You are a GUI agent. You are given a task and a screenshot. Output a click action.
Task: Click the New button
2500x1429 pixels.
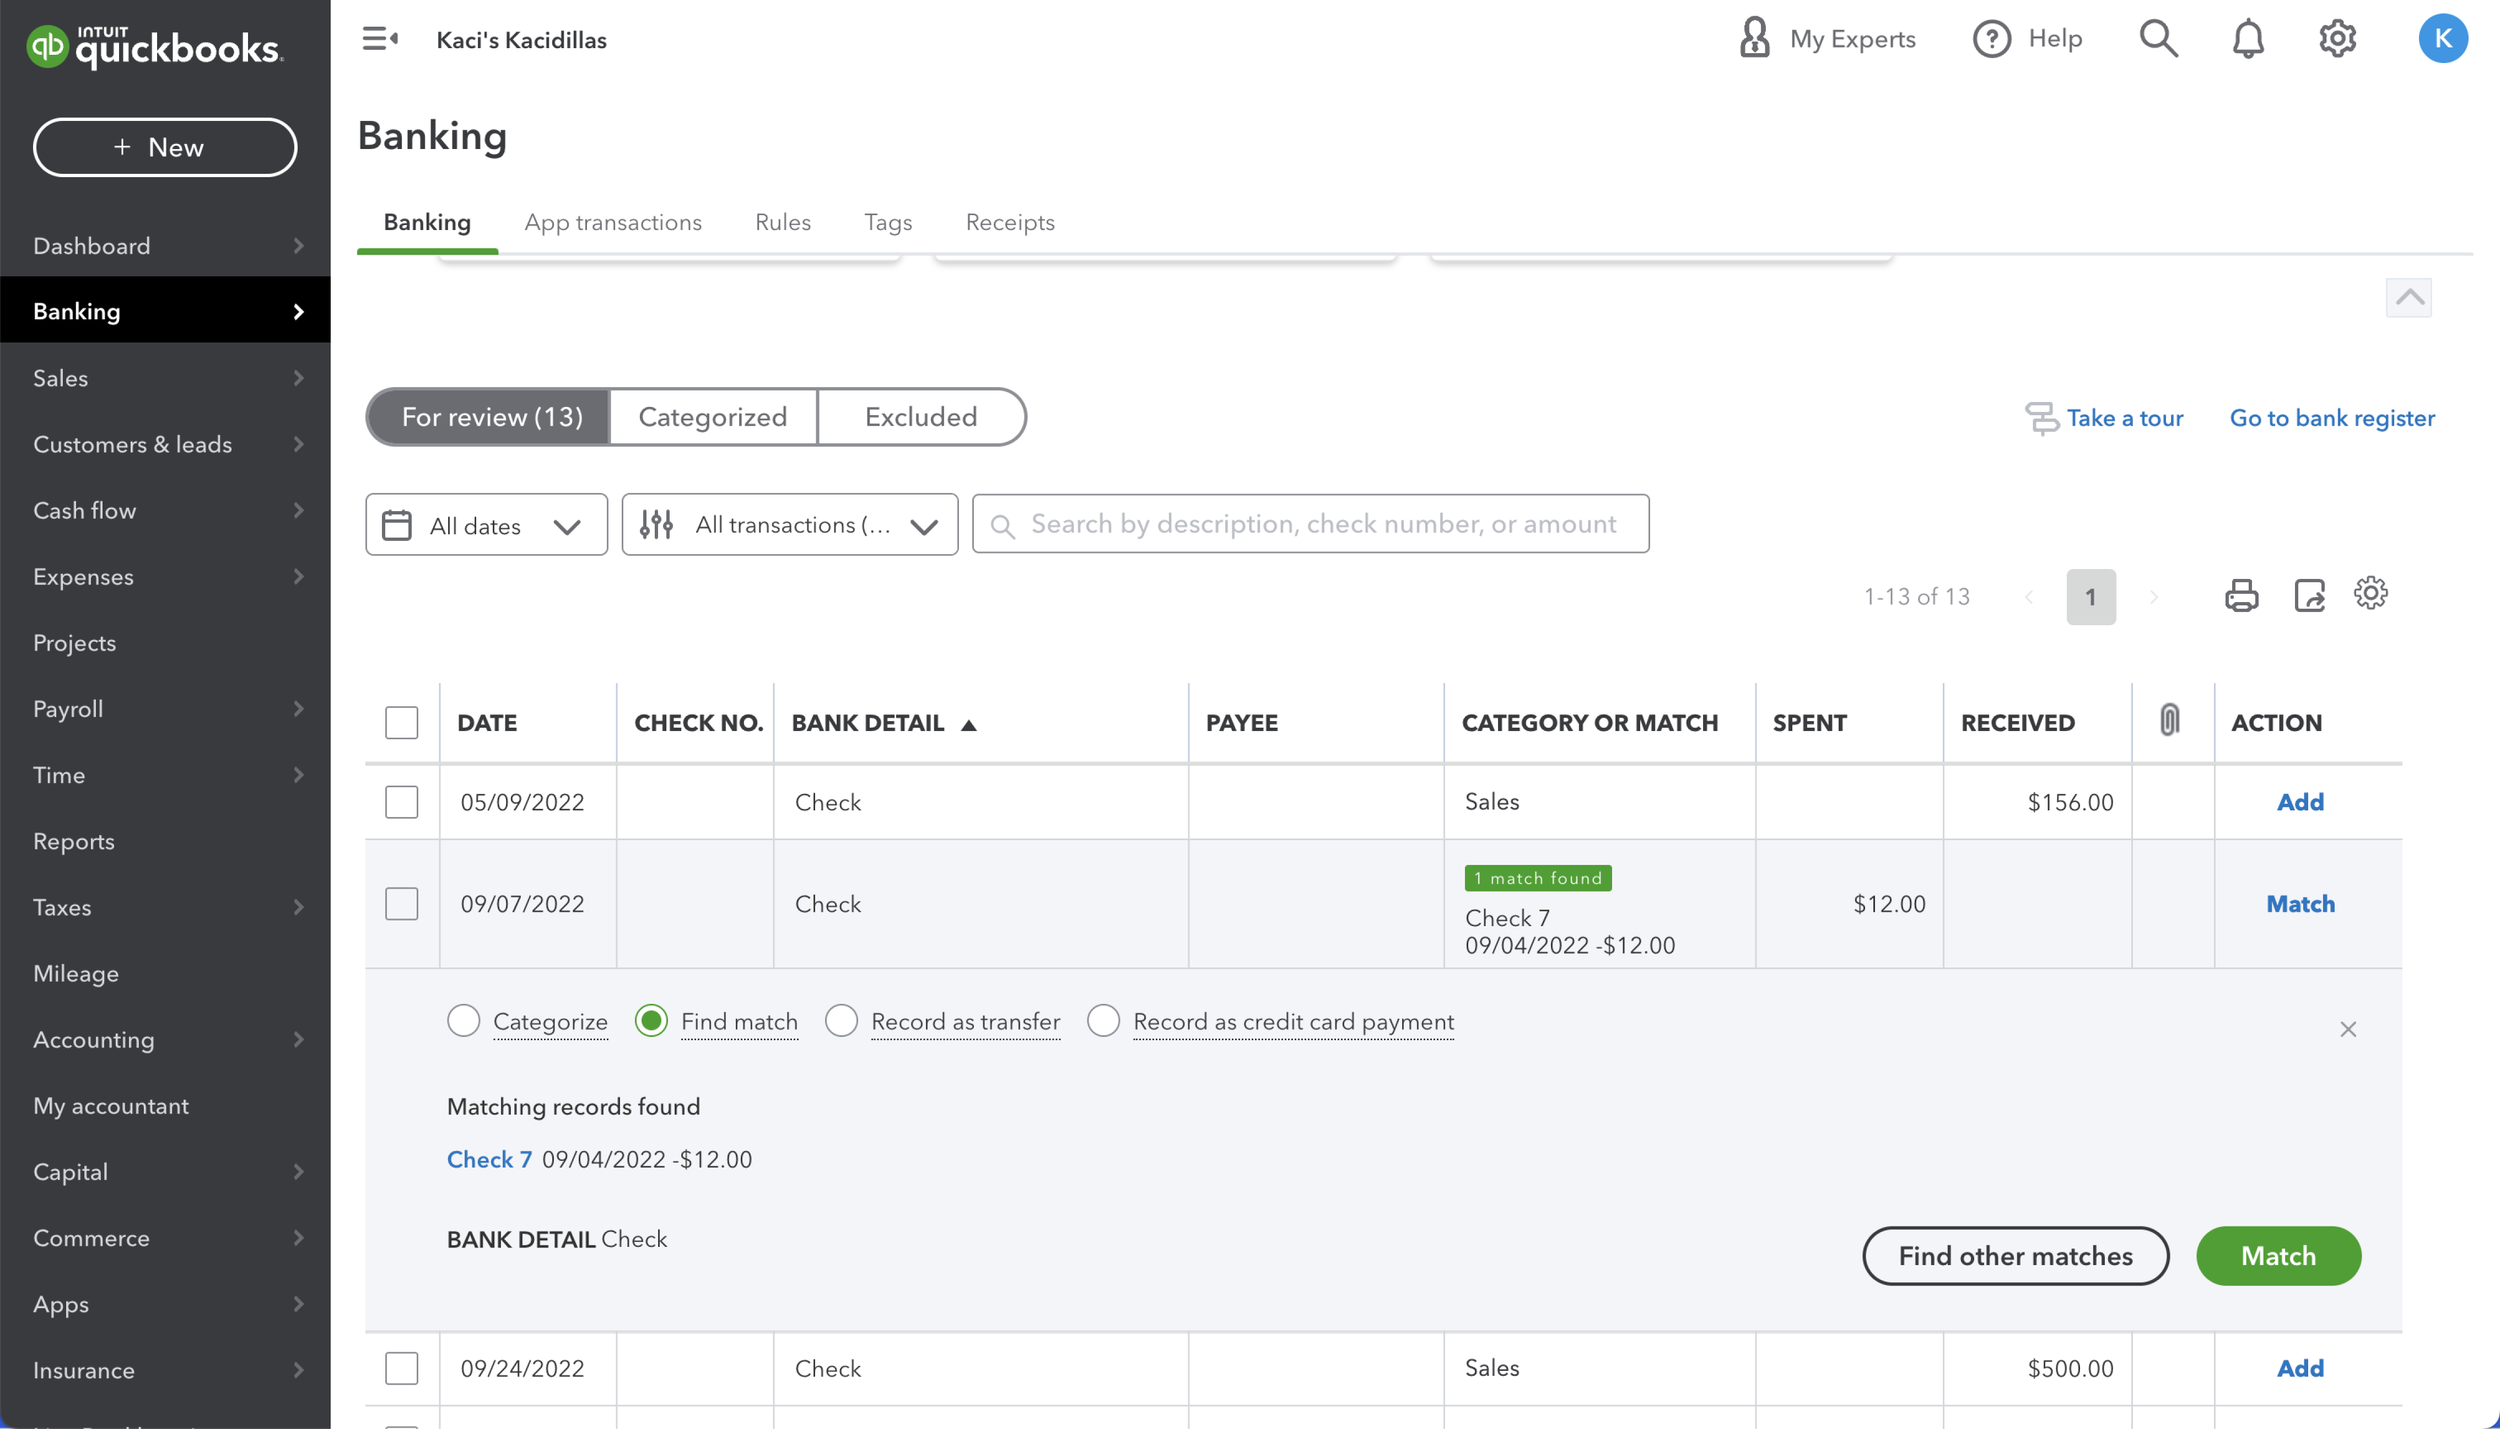(x=165, y=148)
